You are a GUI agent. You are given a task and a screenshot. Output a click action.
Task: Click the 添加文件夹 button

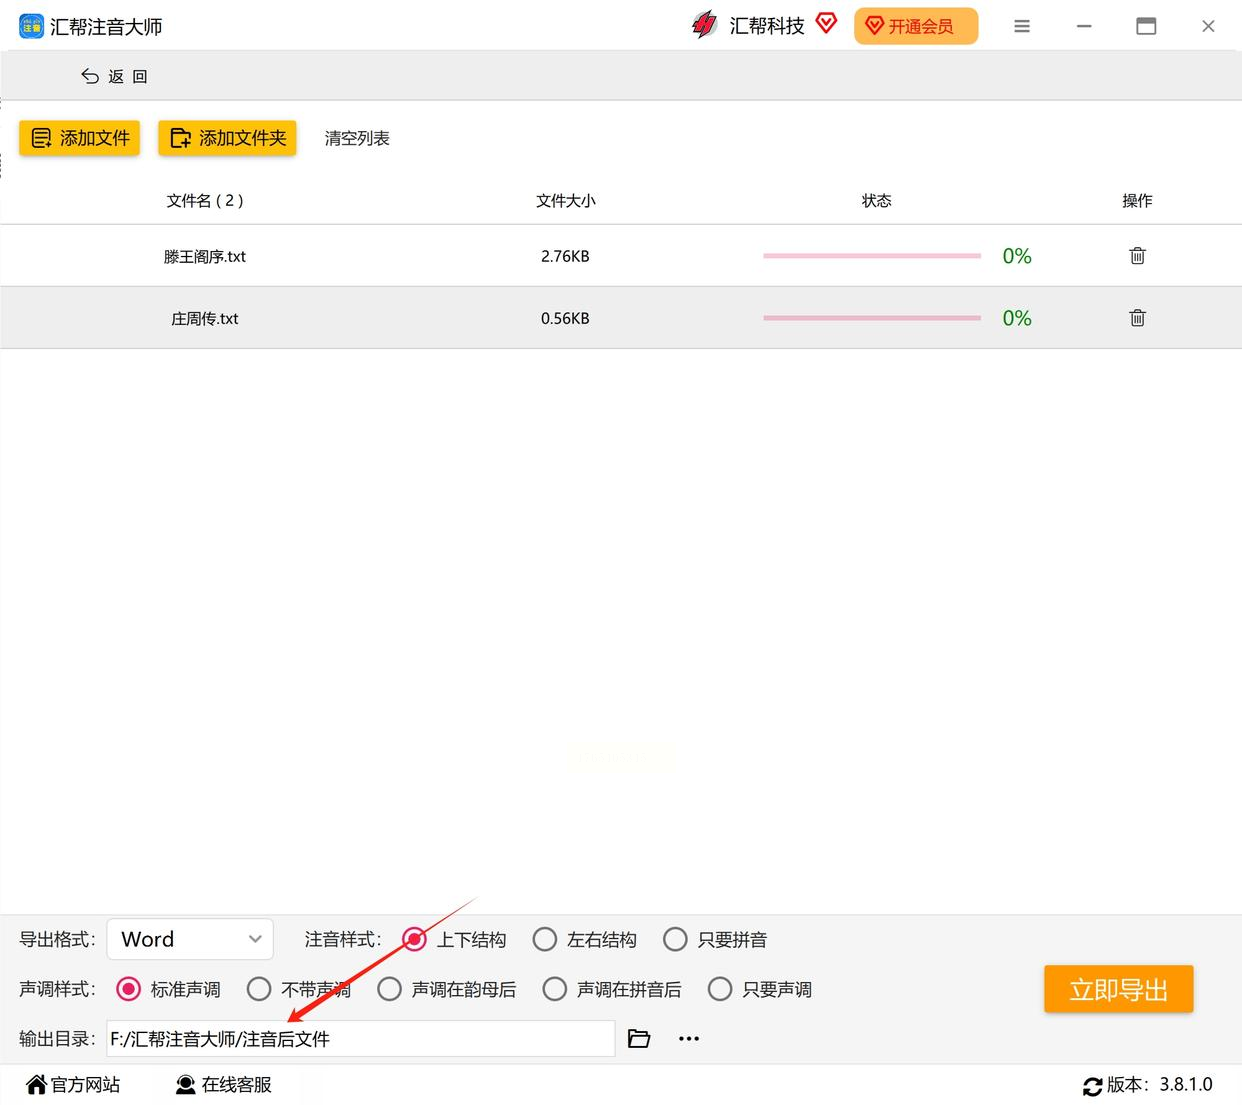(x=227, y=138)
